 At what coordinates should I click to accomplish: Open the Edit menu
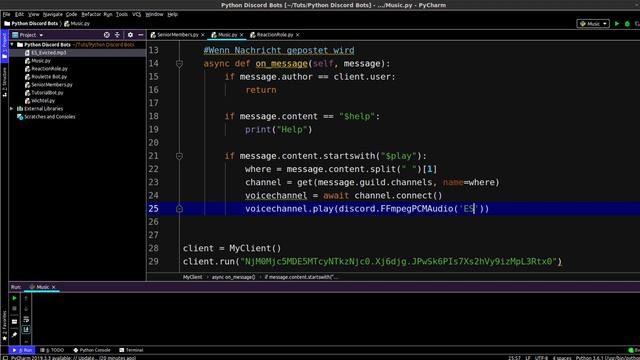[x=19, y=14]
